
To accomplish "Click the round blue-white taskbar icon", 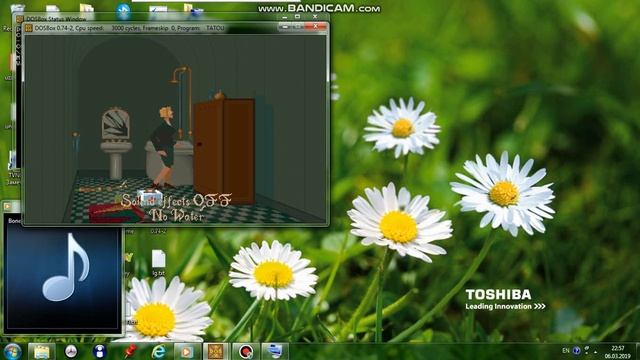I will [99, 351].
